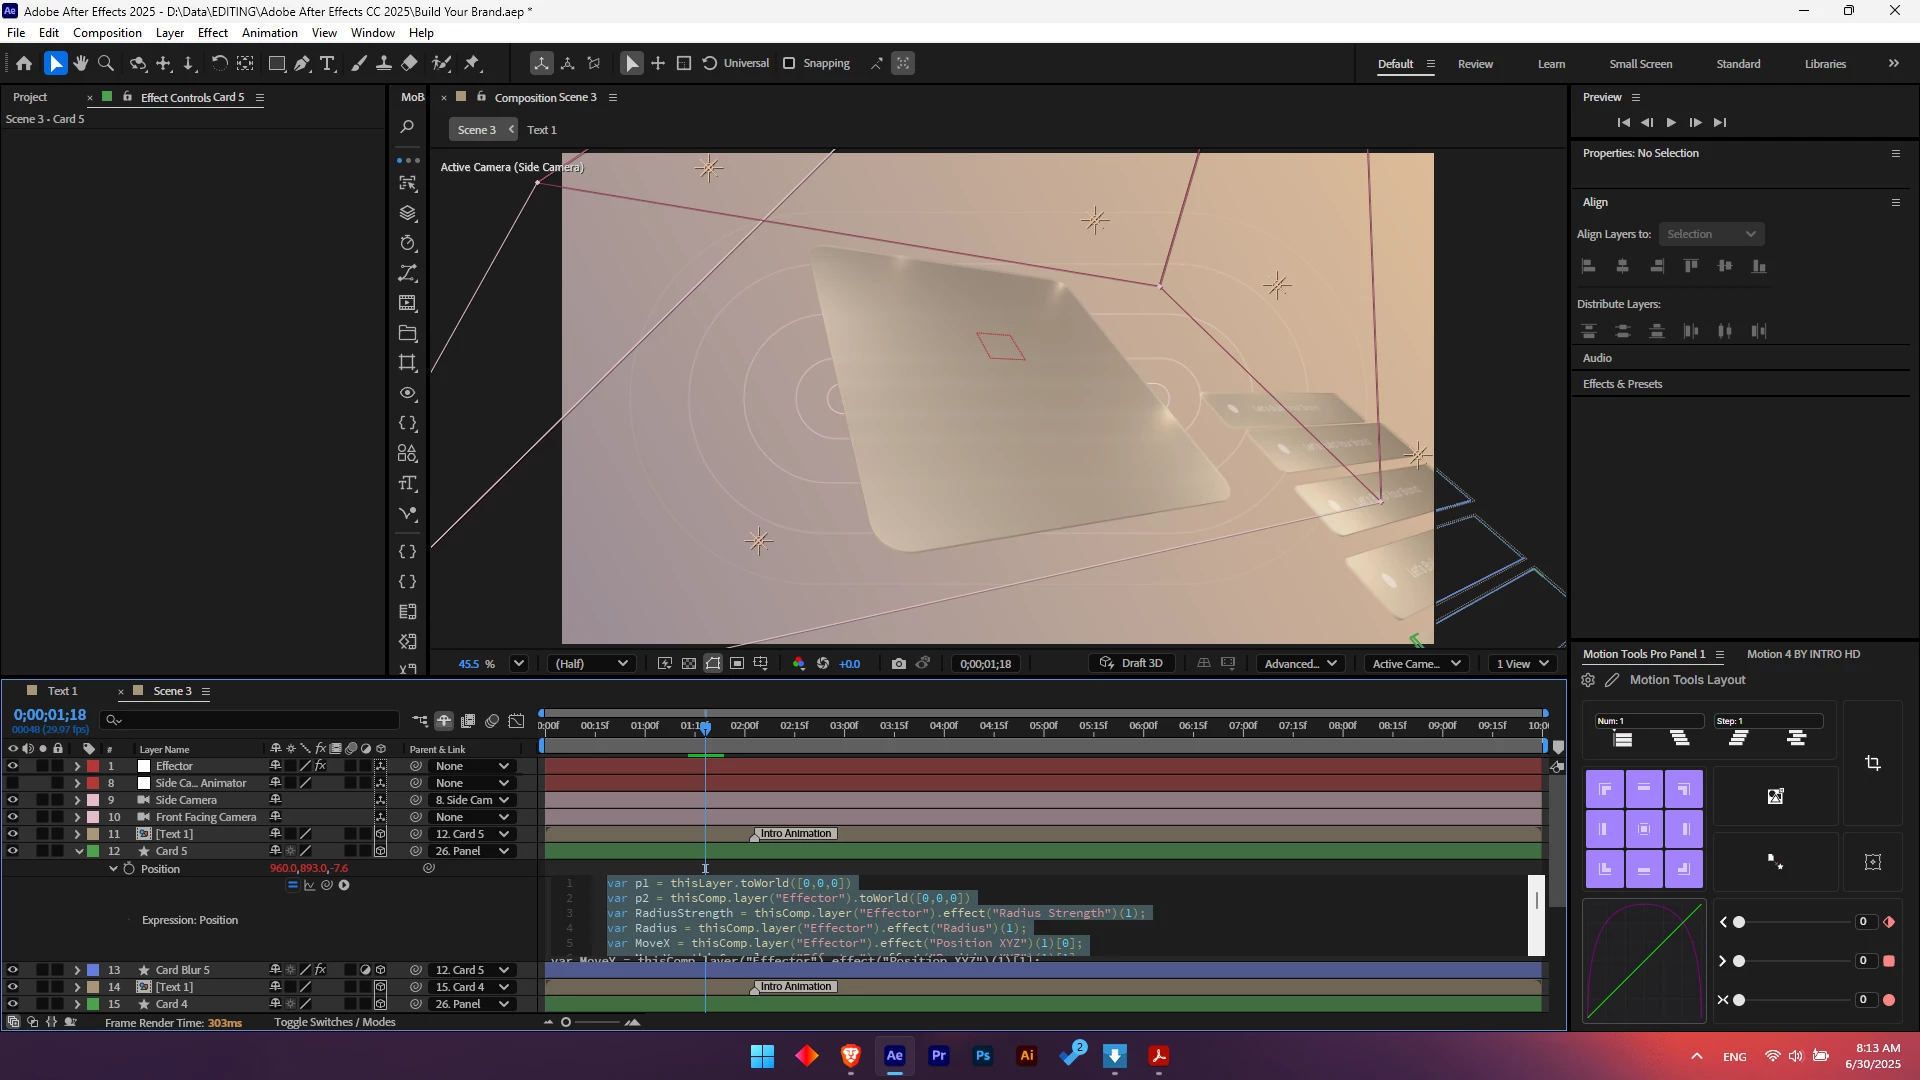Open Align Layers to Selection dropdown
The height and width of the screenshot is (1080, 1920).
point(1711,234)
